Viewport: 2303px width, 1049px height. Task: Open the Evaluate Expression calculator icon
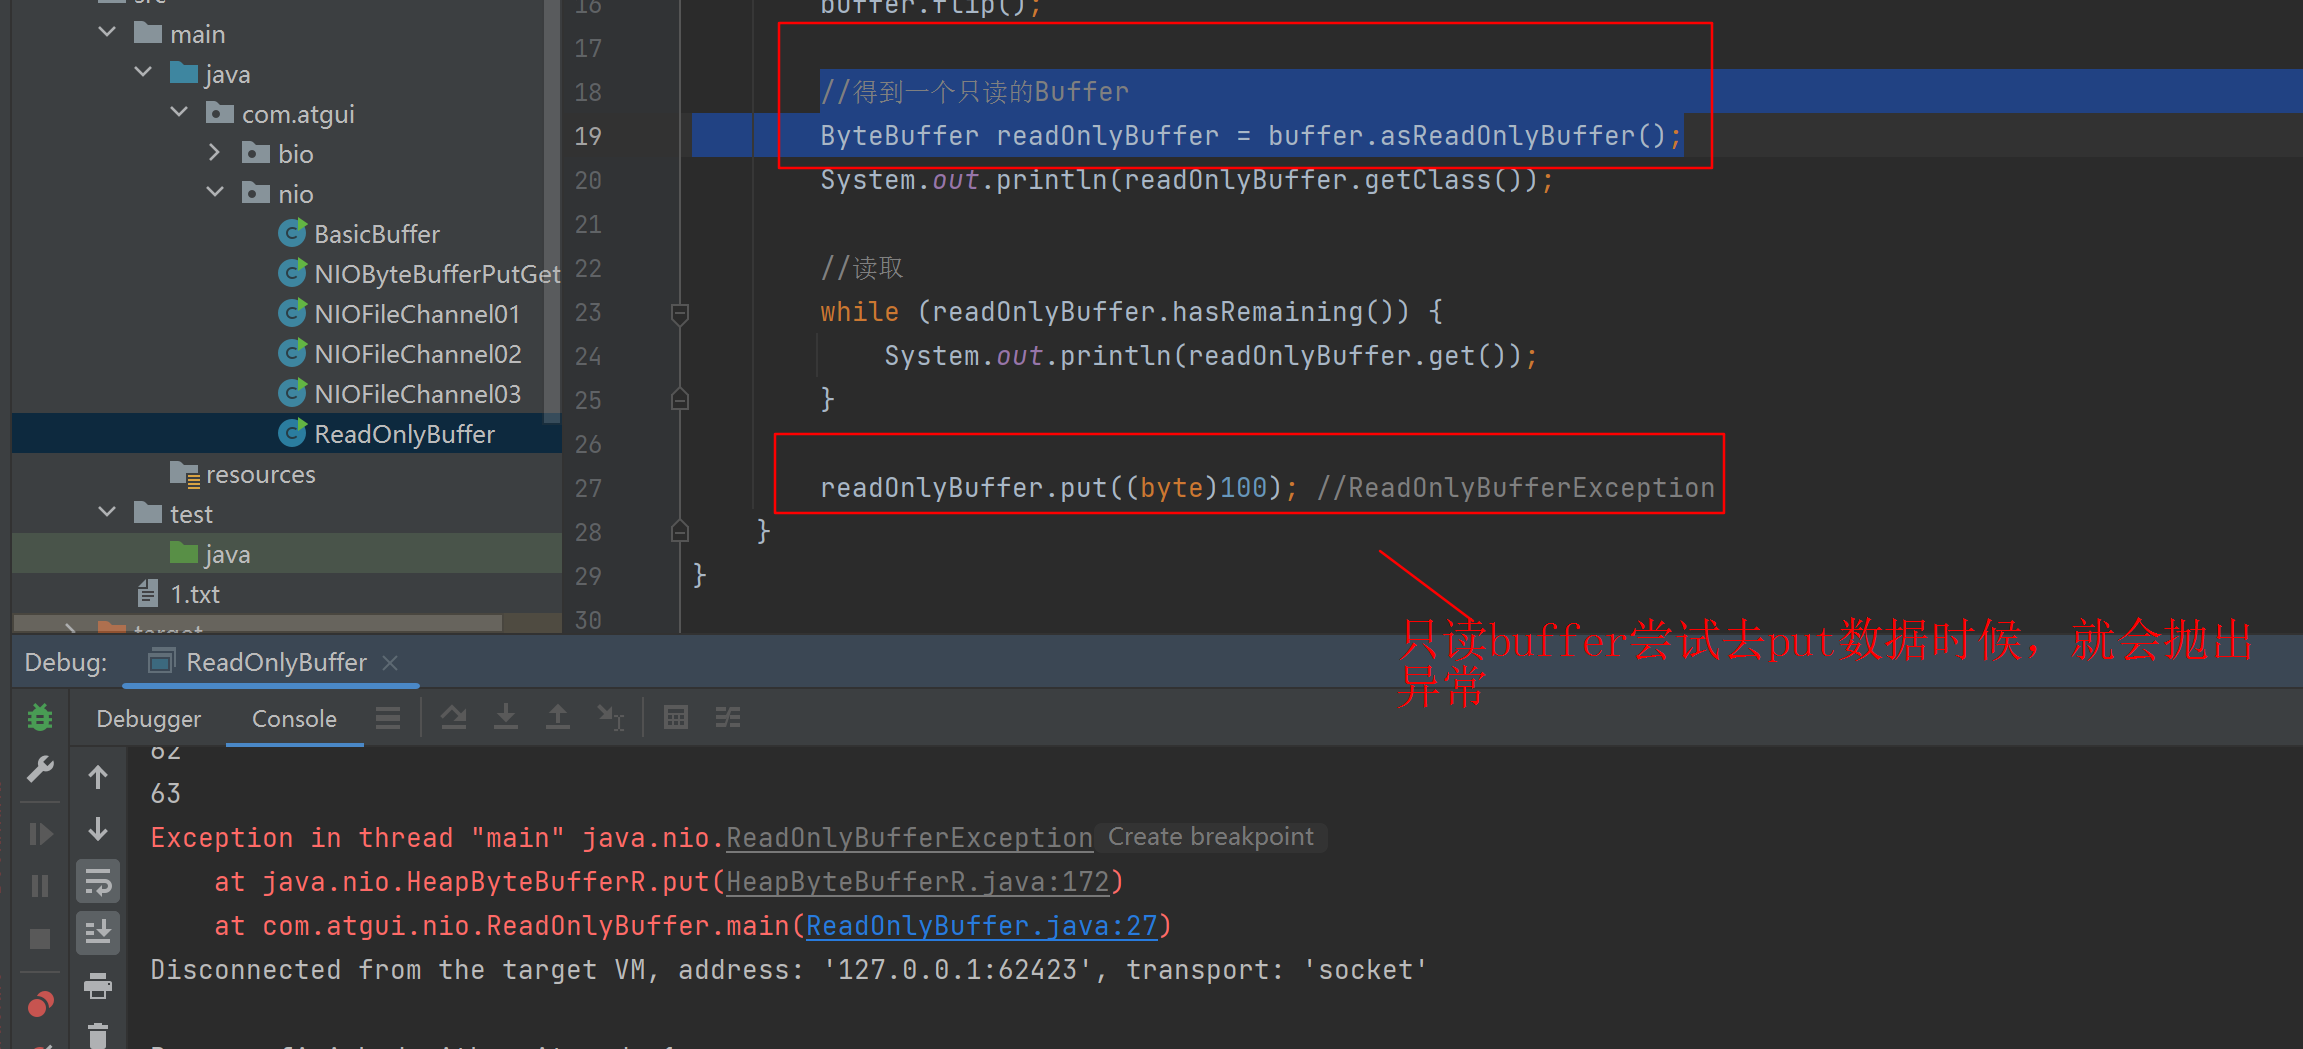[x=676, y=717]
